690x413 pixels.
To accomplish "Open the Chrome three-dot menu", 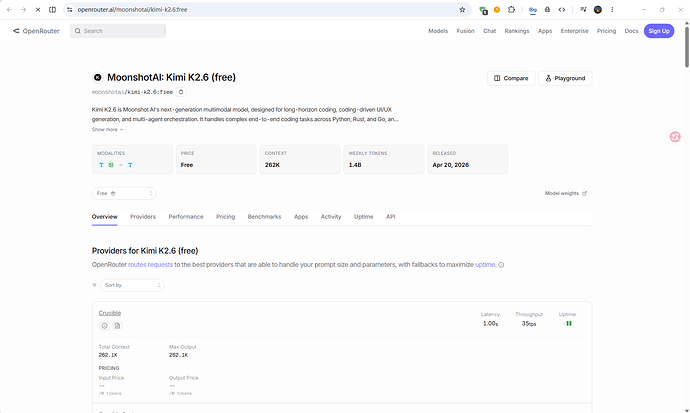I will 612,10.
